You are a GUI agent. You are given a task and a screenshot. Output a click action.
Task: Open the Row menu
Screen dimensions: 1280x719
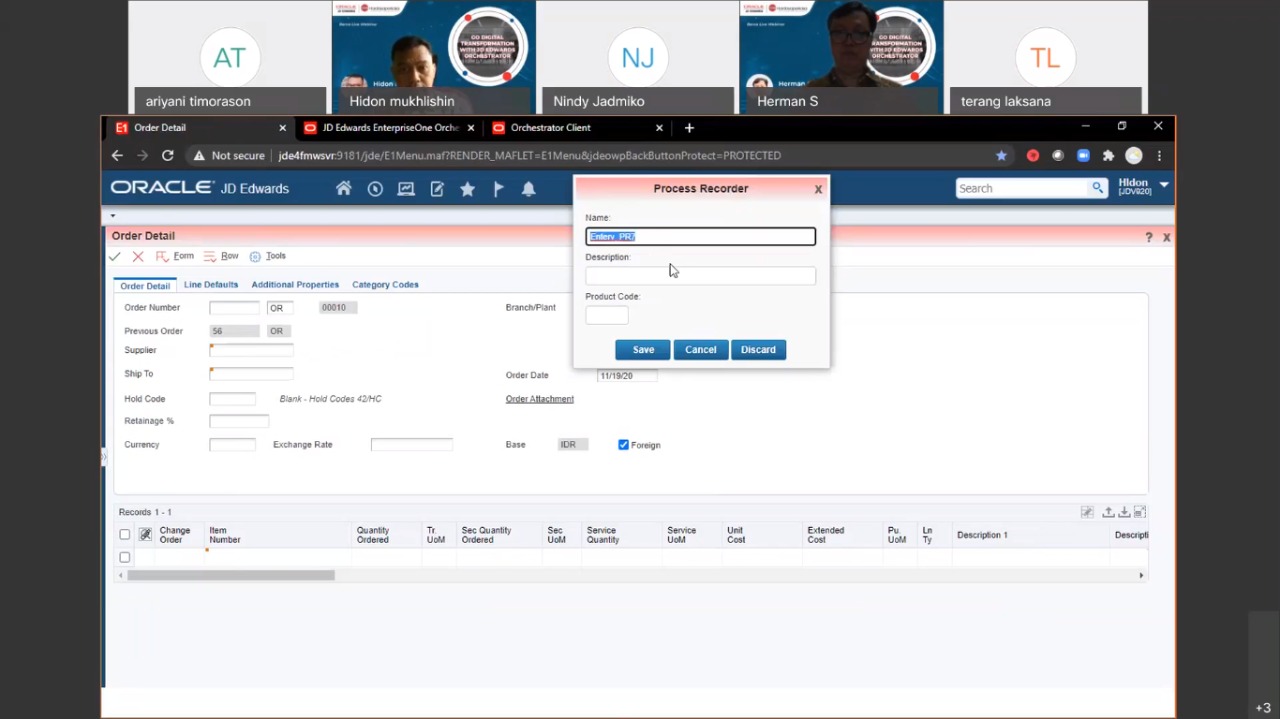tap(221, 257)
